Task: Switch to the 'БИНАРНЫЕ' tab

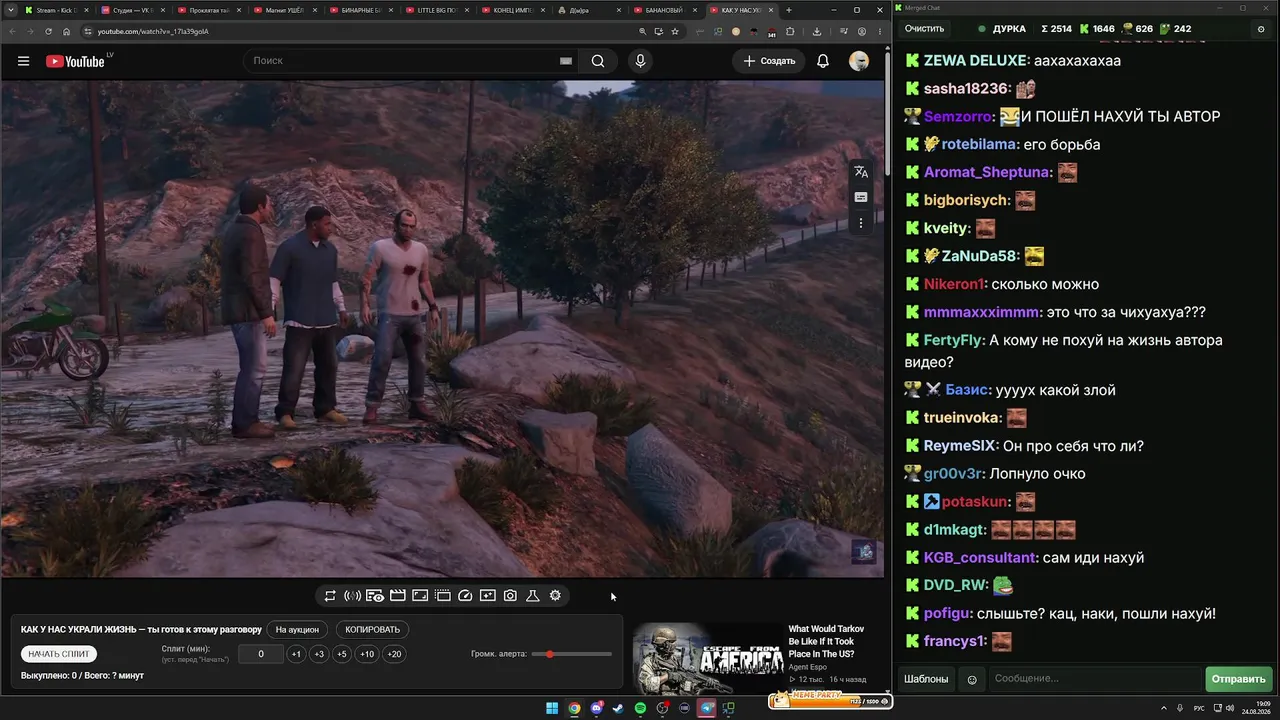Action: pos(360,10)
